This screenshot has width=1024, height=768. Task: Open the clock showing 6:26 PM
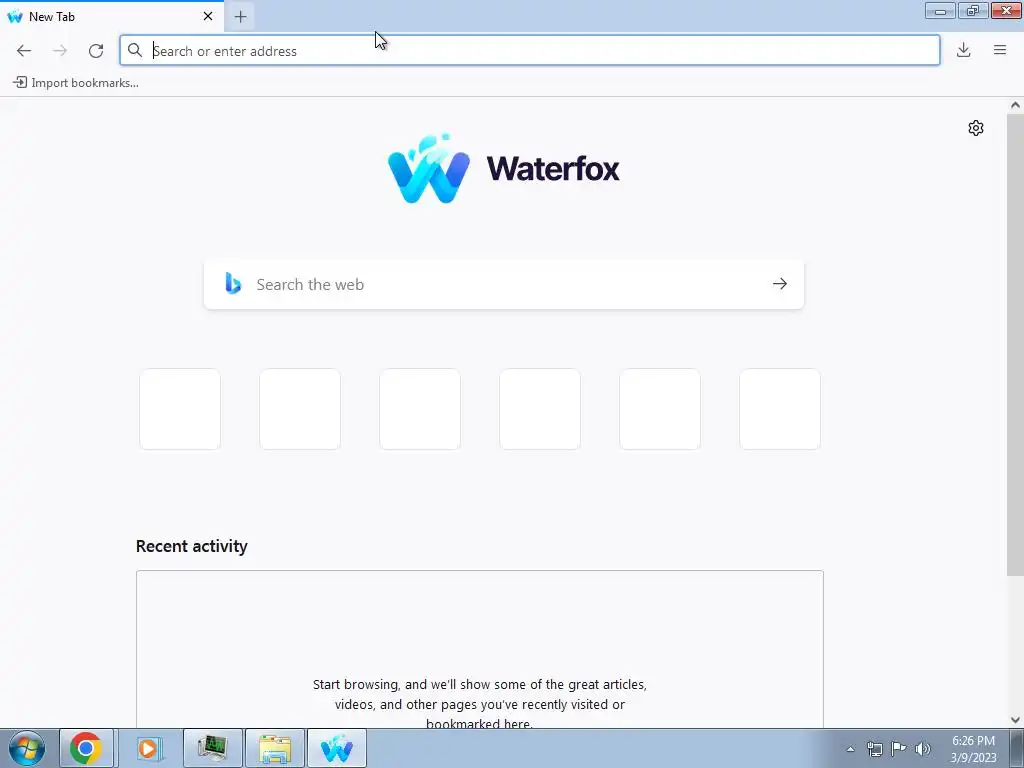click(x=973, y=749)
